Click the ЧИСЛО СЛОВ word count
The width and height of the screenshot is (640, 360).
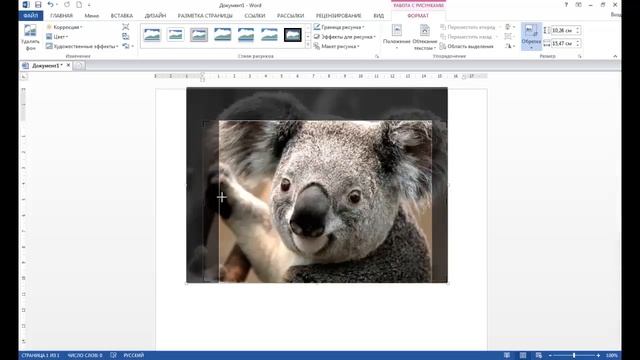(x=85, y=356)
